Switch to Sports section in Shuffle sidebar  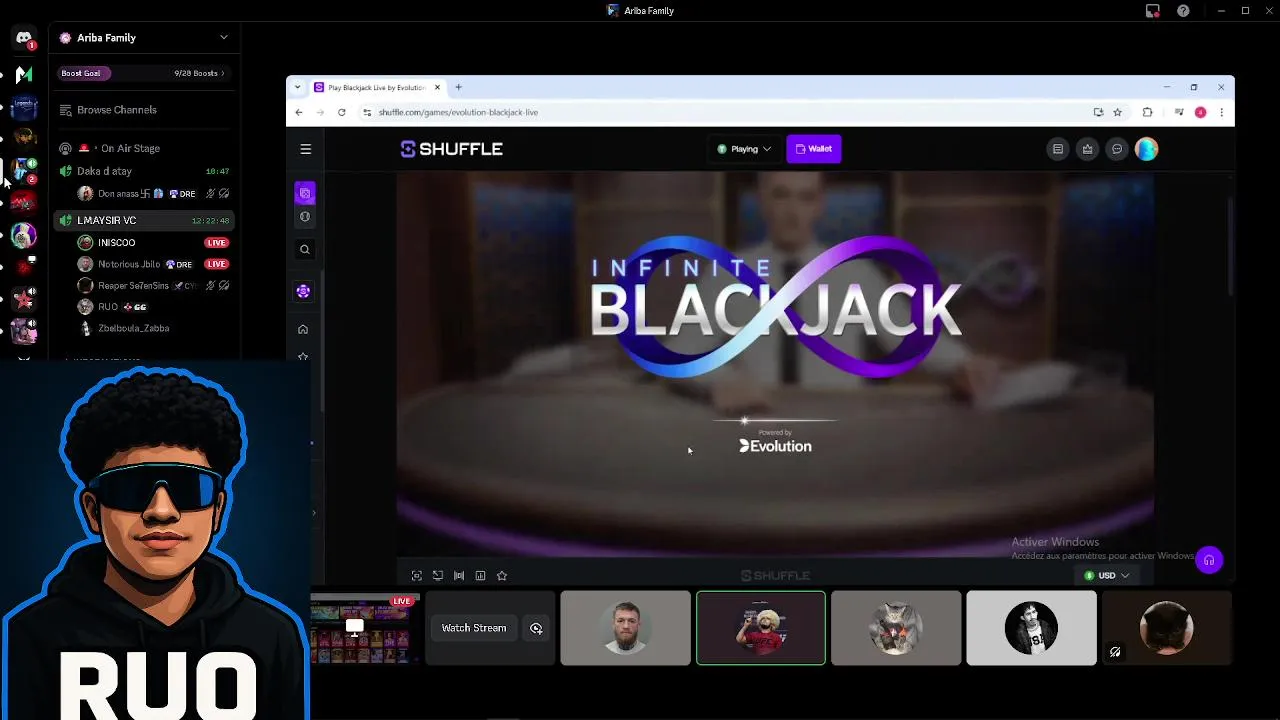coord(305,216)
